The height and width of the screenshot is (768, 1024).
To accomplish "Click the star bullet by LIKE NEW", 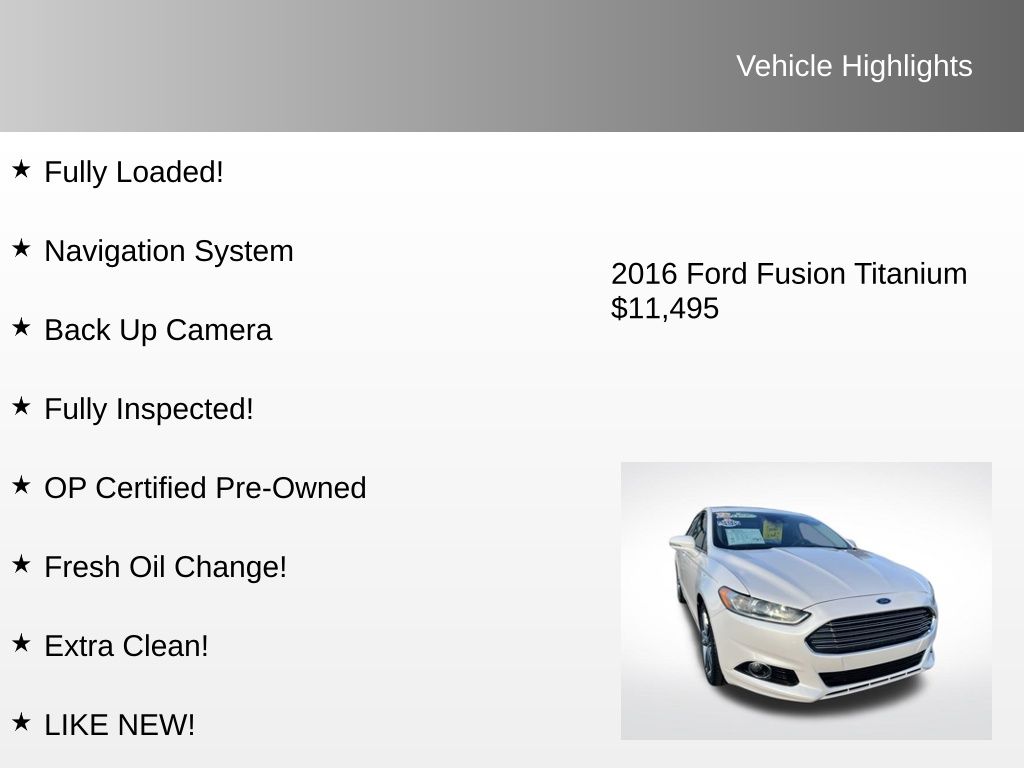I will click(x=21, y=722).
